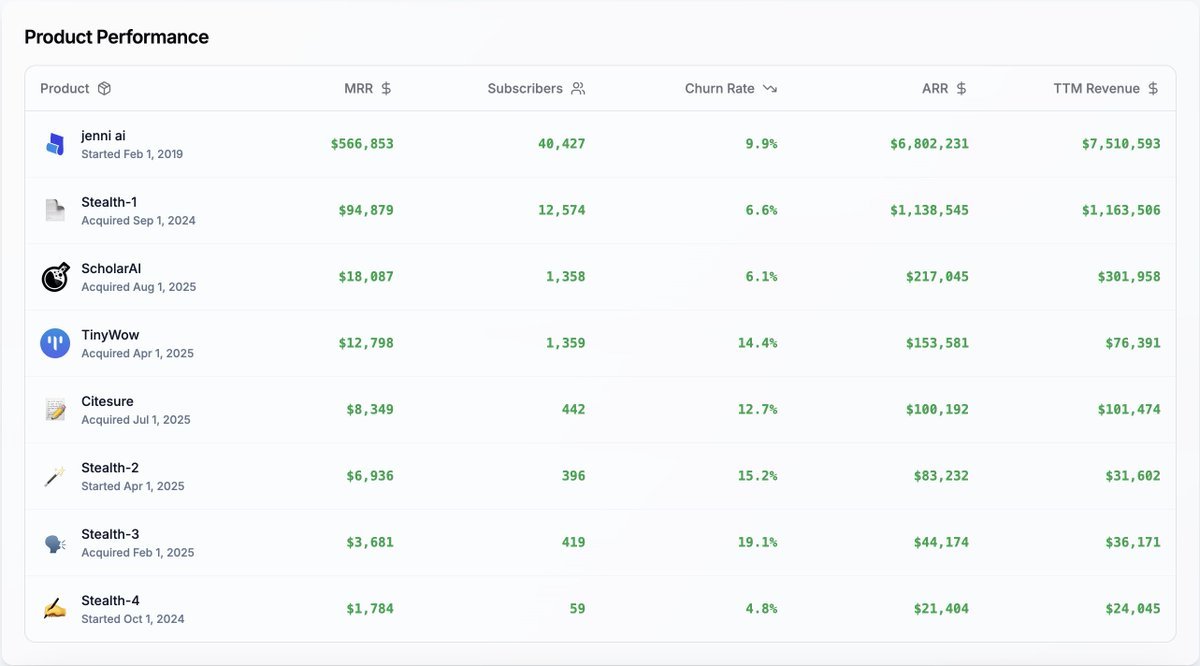Click the Stealth-1 document icon

click(x=55, y=210)
